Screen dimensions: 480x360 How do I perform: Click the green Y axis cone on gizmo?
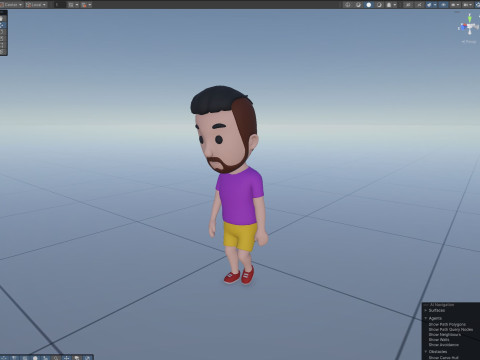[470, 18]
